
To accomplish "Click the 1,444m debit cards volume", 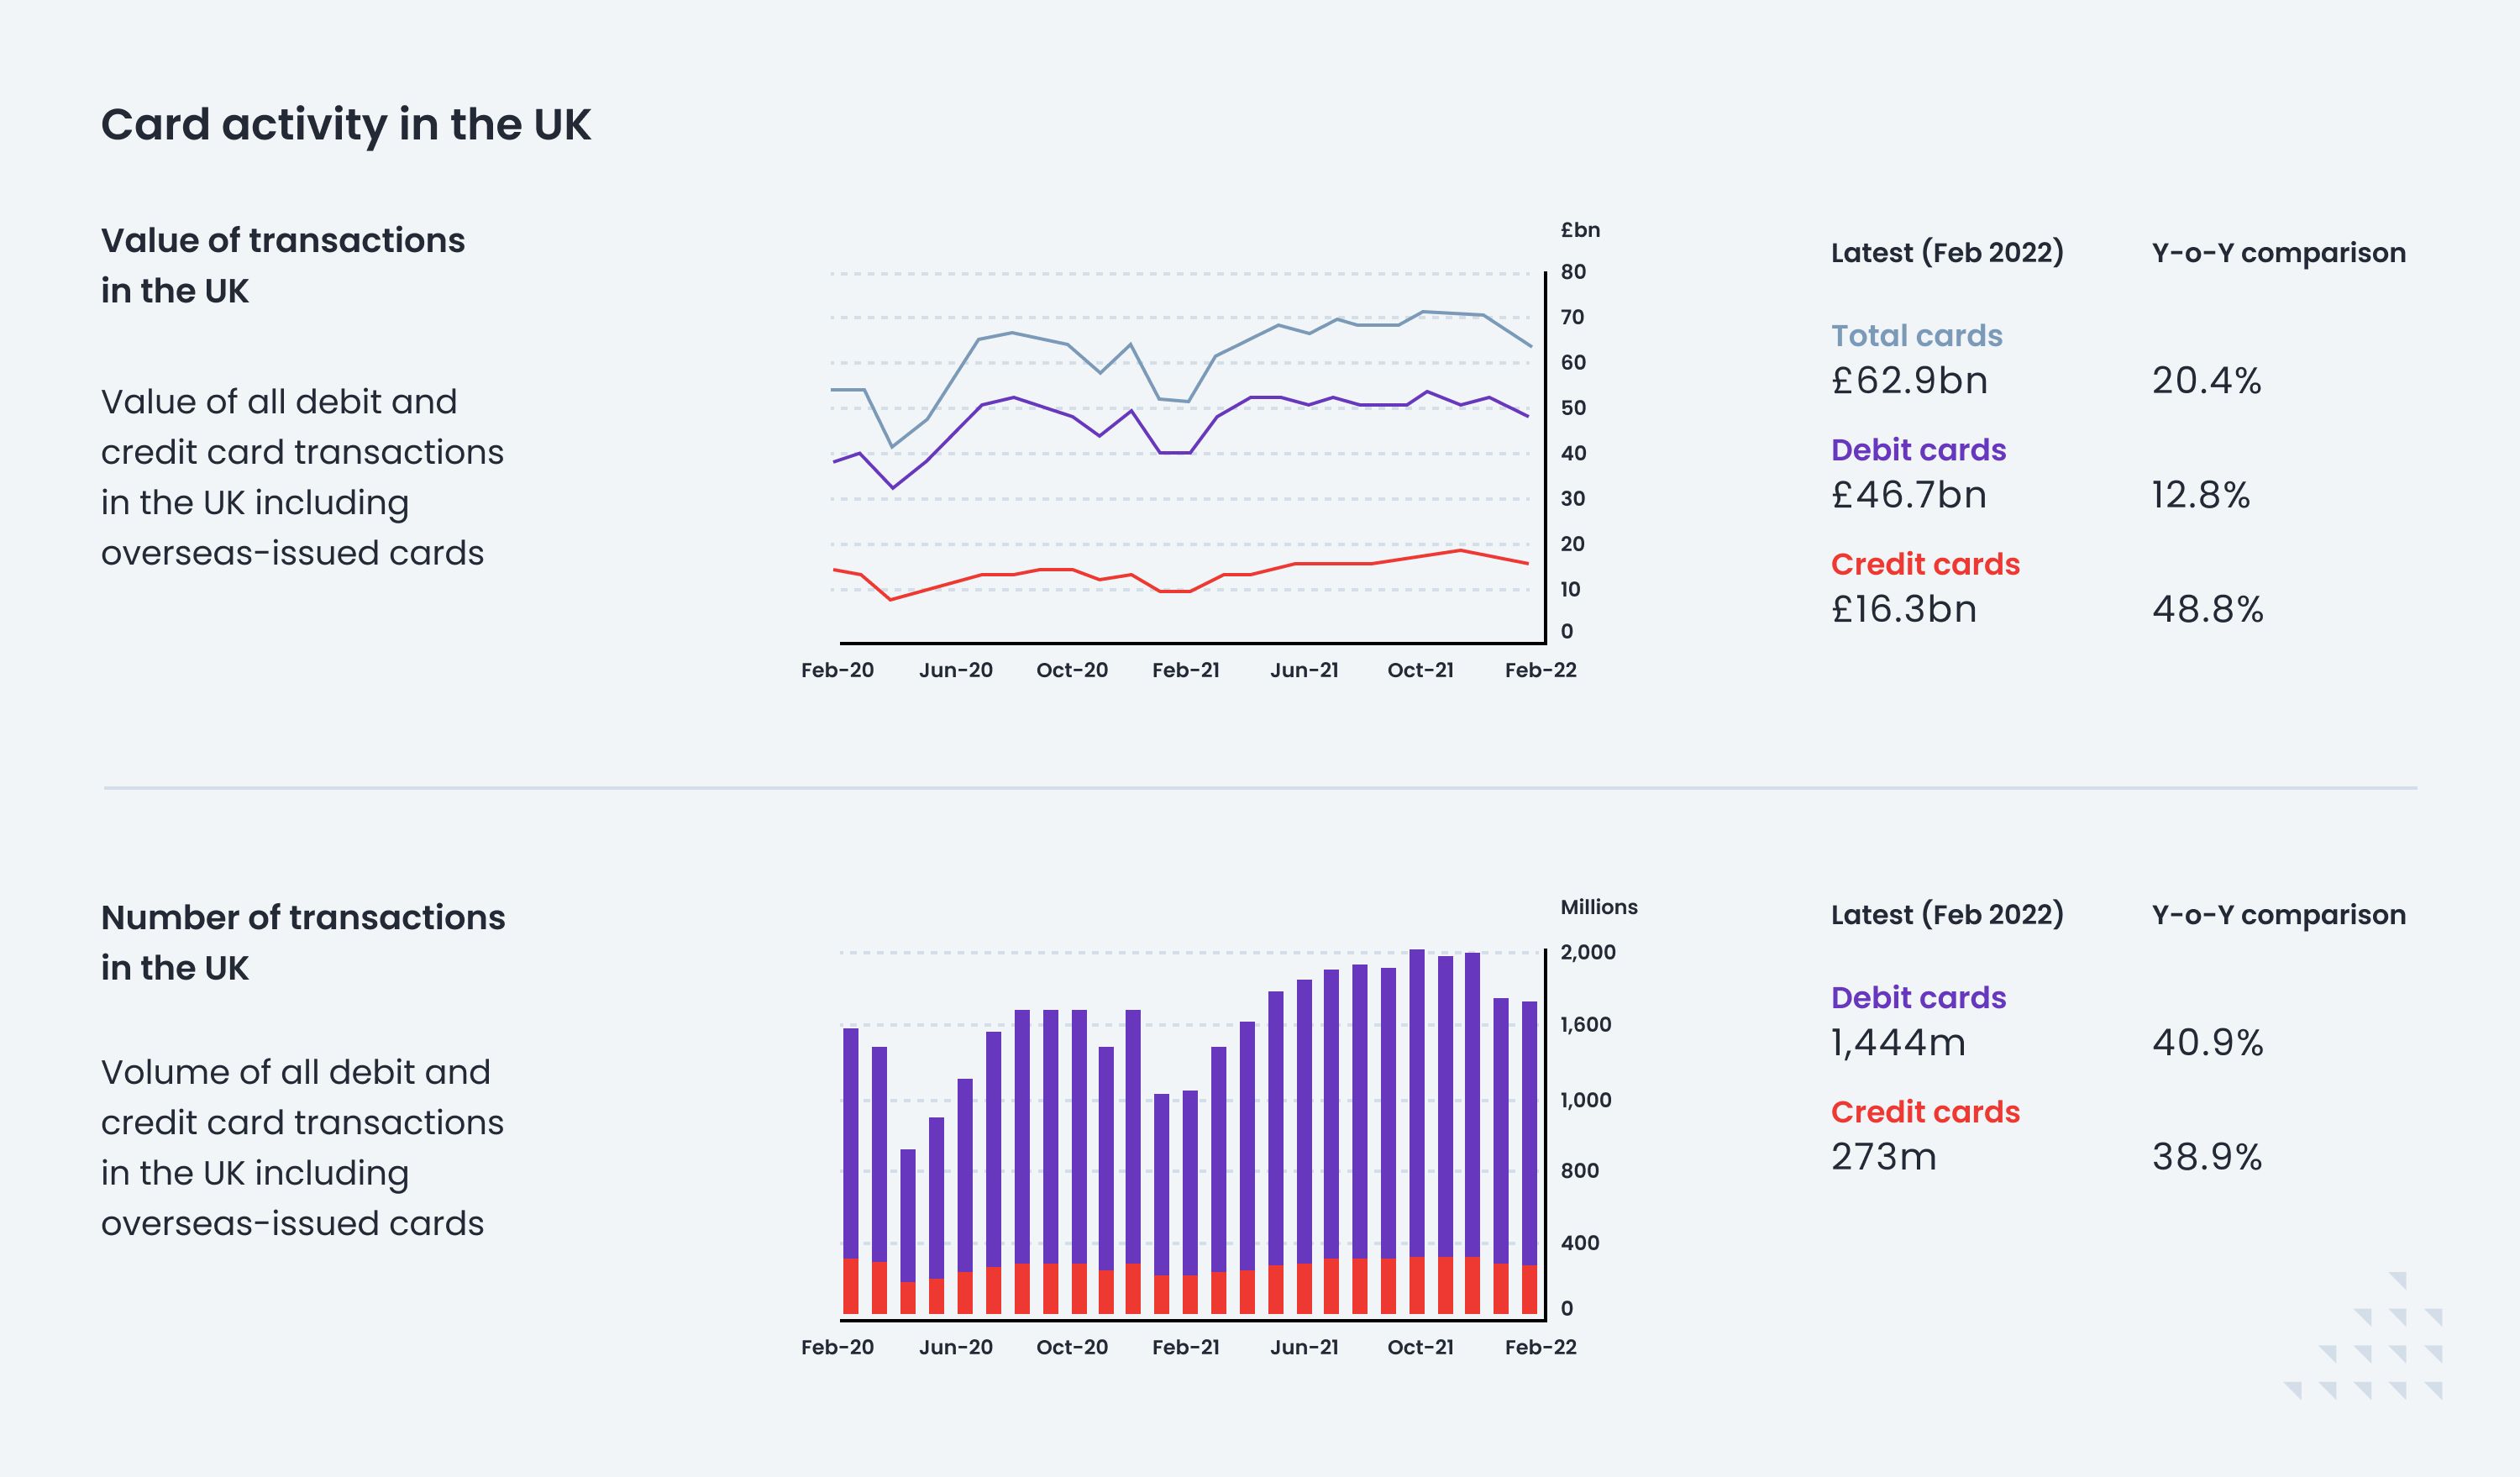I will [1898, 1043].
